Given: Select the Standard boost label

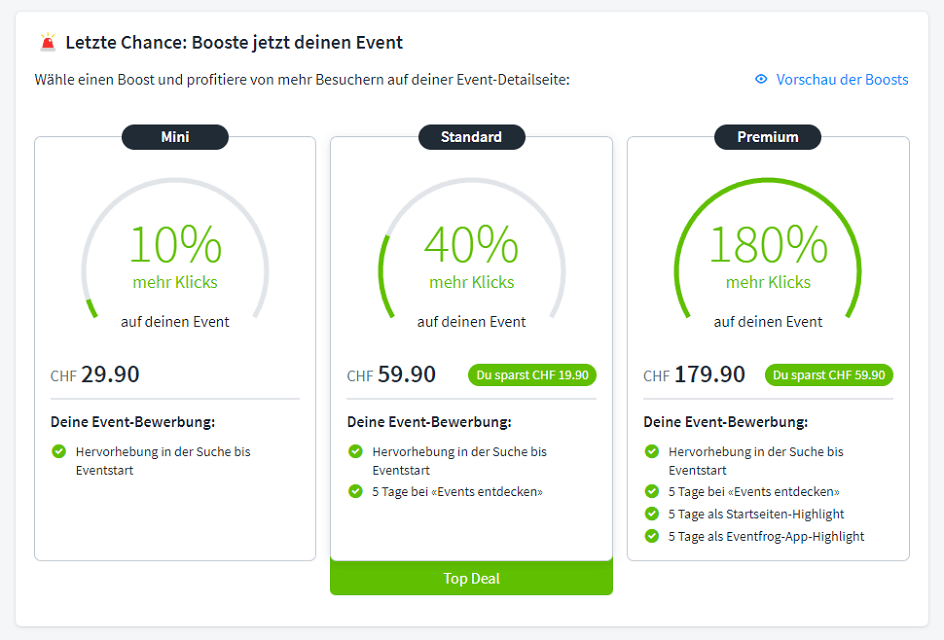Looking at the screenshot, I should 471,137.
